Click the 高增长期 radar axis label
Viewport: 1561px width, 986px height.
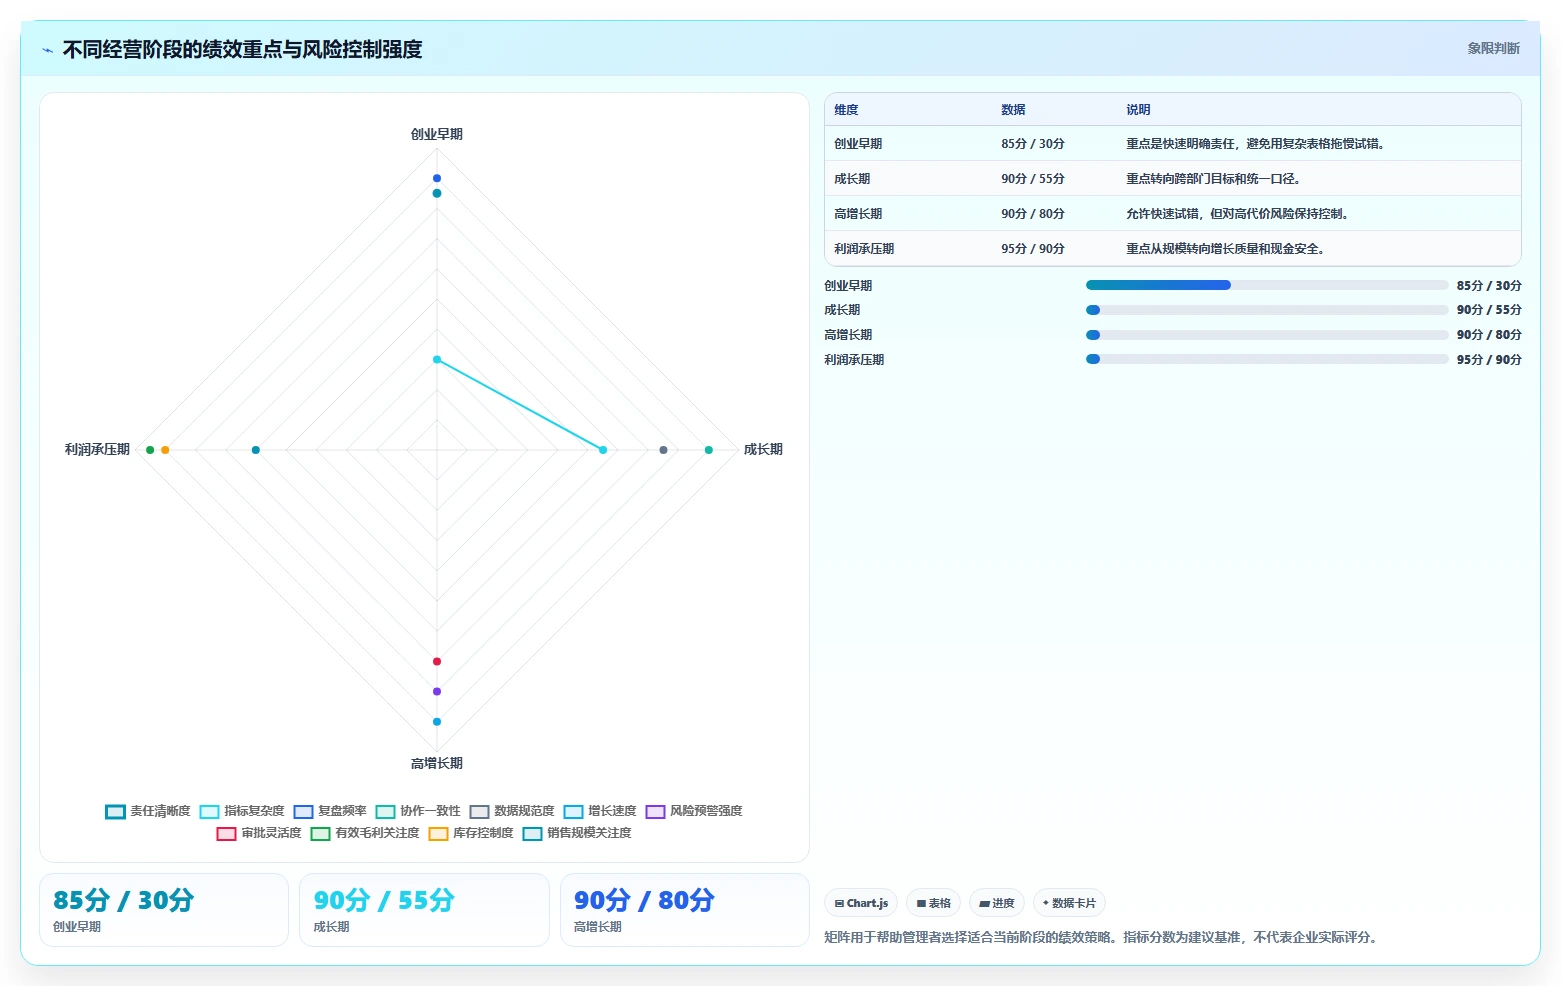click(x=437, y=763)
